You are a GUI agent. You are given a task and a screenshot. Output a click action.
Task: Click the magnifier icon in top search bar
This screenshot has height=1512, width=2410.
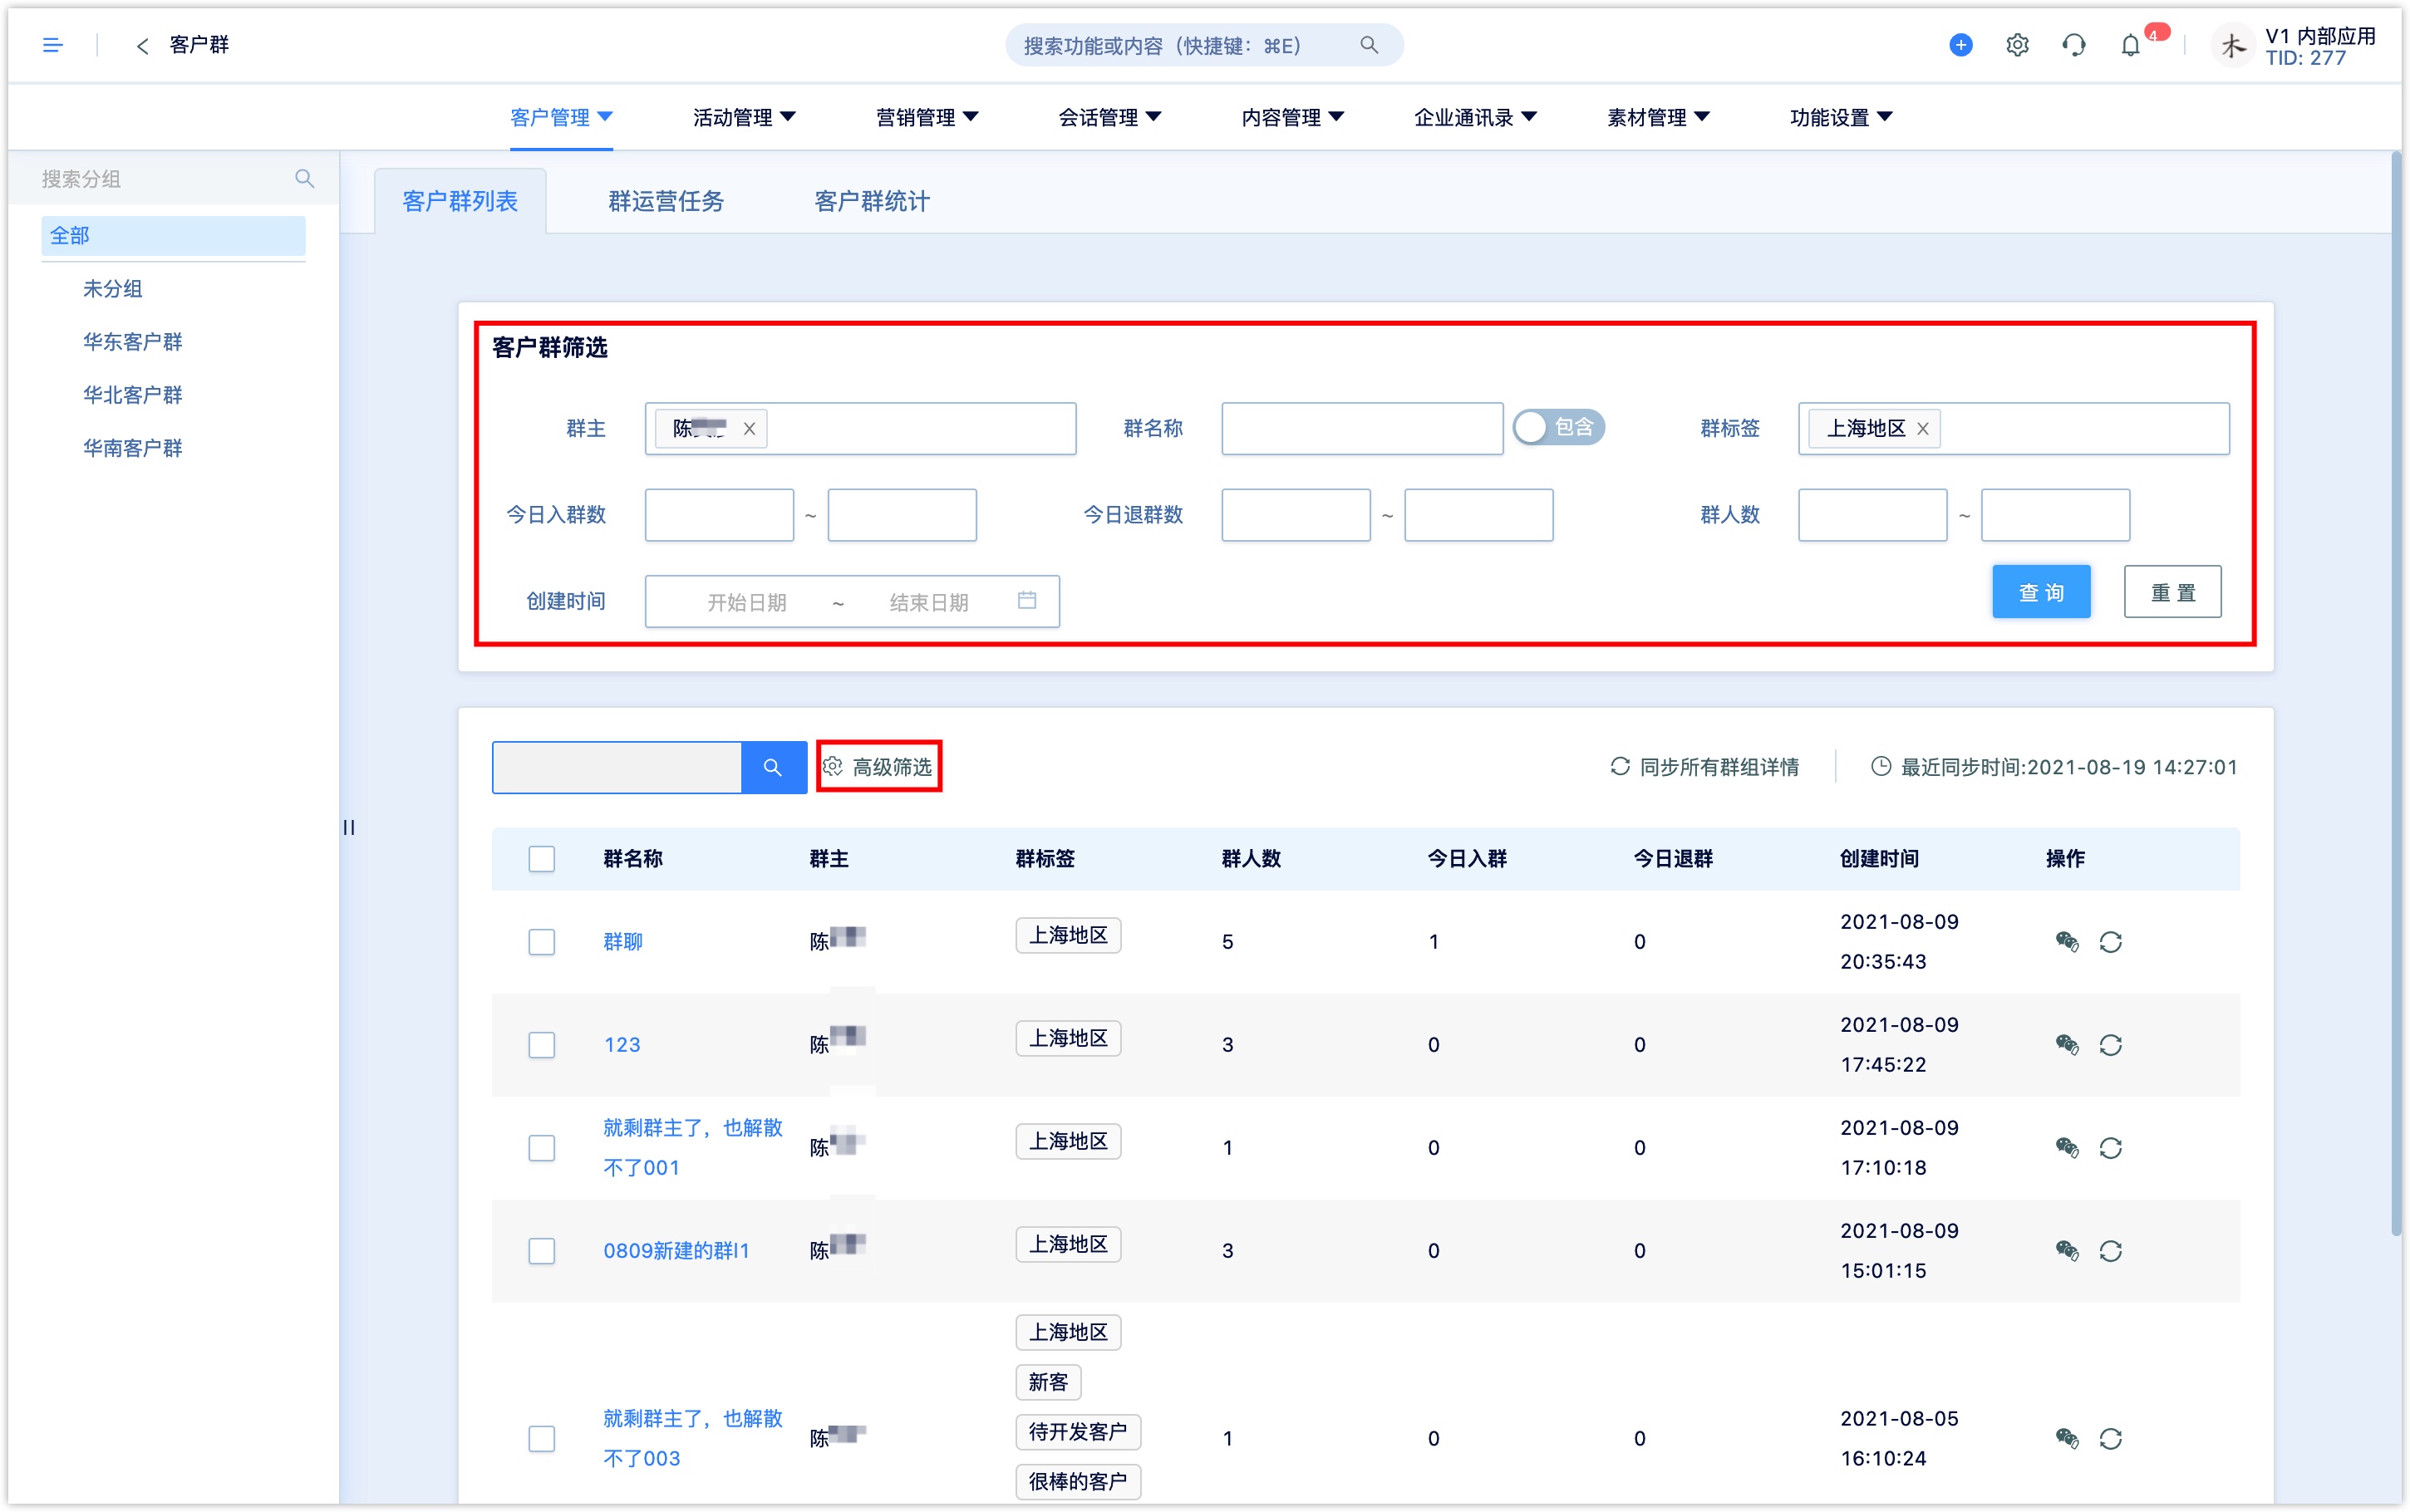pyautogui.click(x=1369, y=45)
